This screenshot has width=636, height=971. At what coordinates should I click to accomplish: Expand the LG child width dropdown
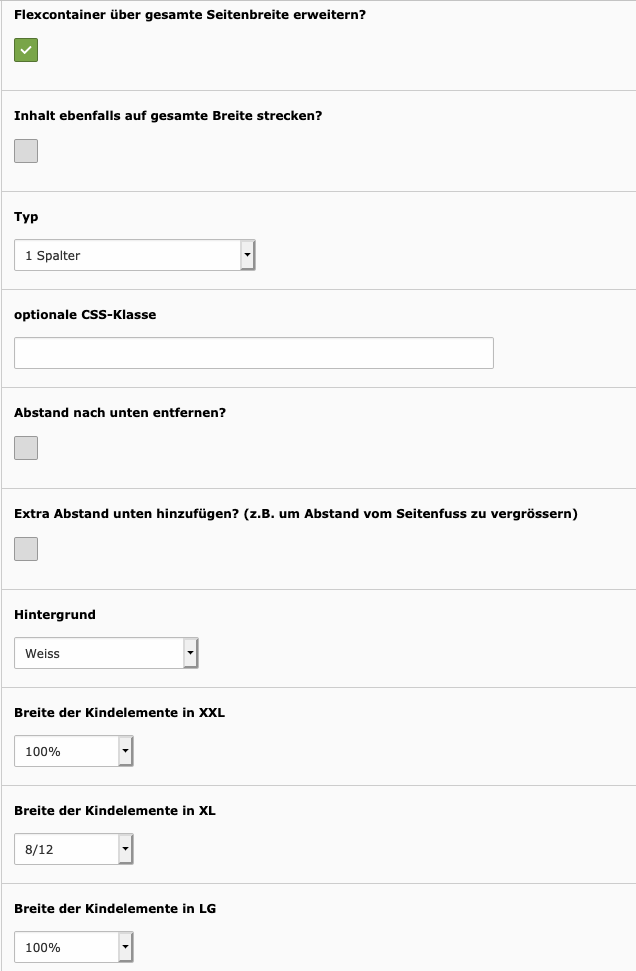(74, 947)
